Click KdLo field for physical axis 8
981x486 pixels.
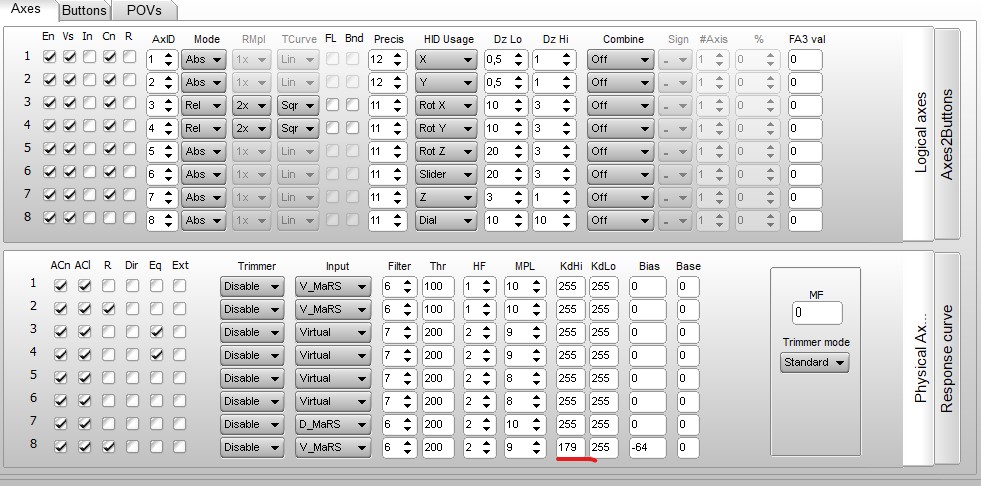pos(603,447)
